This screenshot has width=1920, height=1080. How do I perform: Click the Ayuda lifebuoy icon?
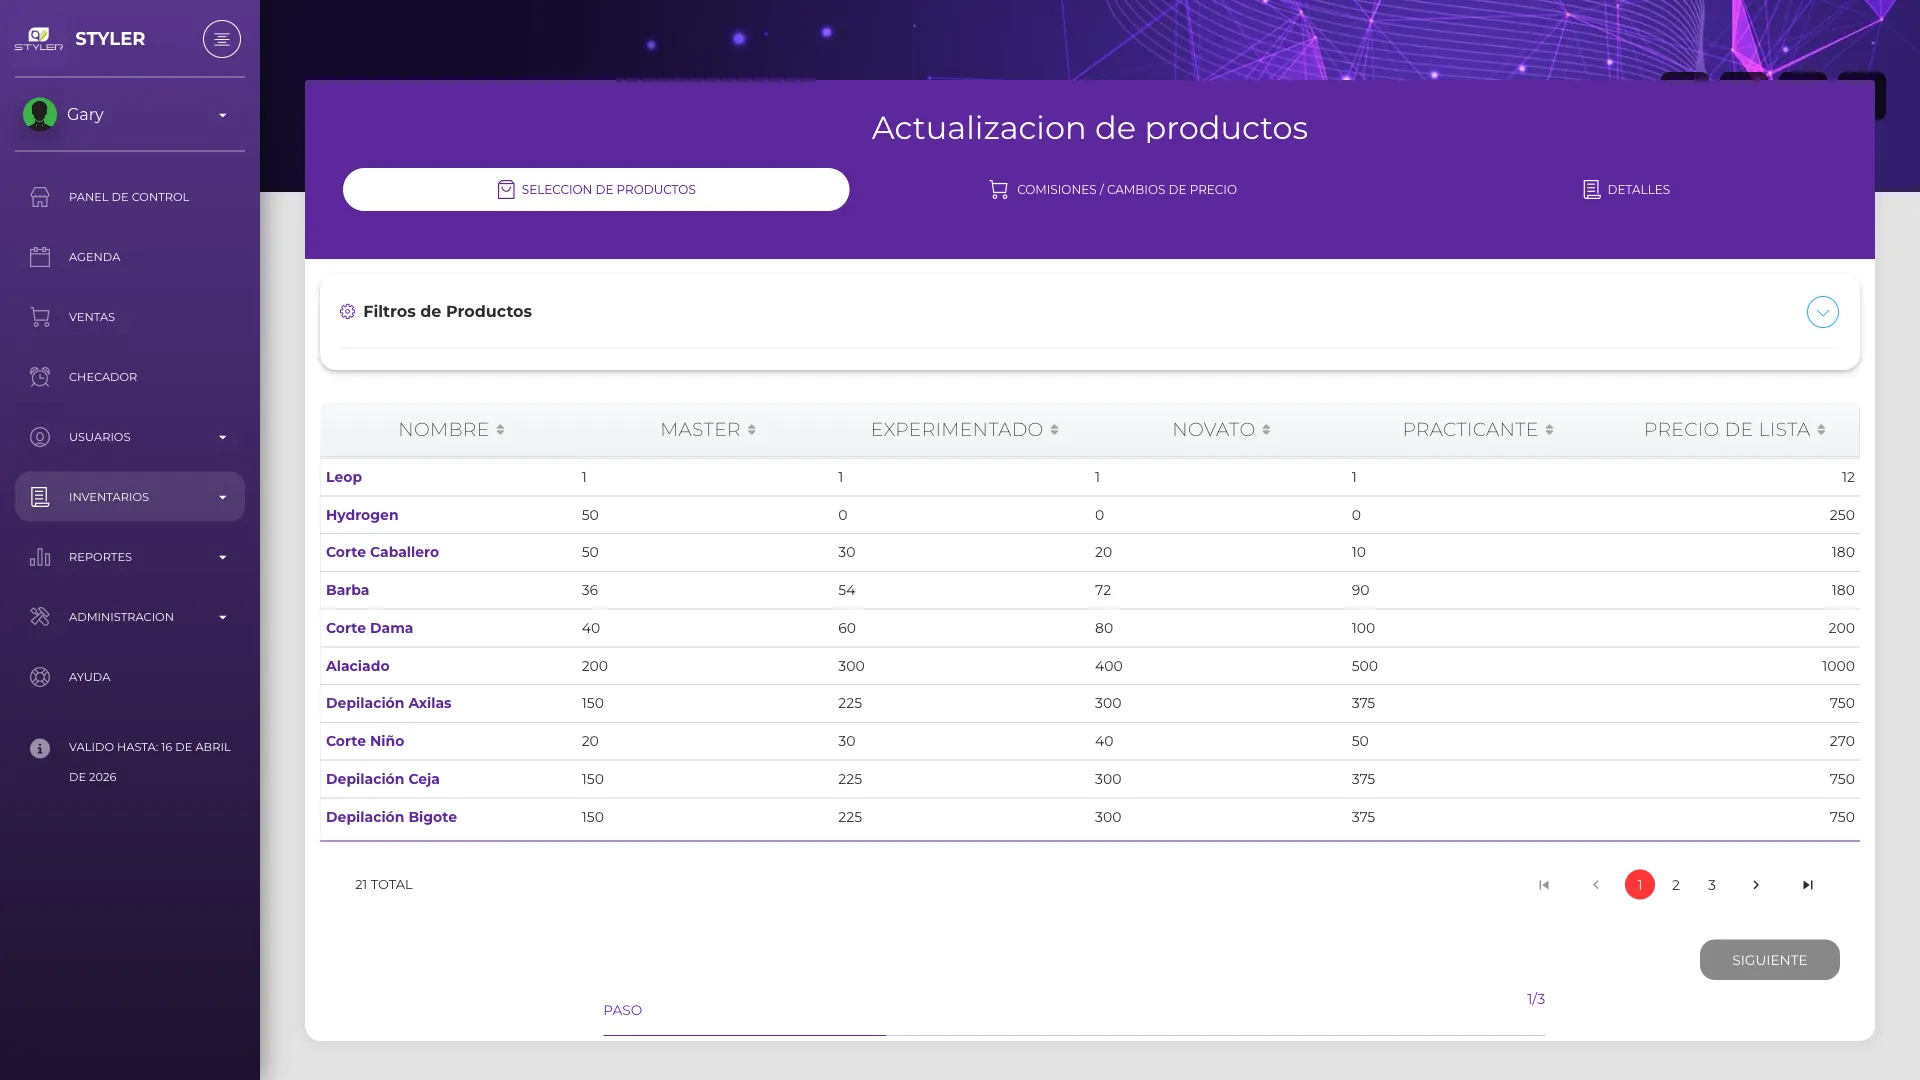pyautogui.click(x=40, y=677)
